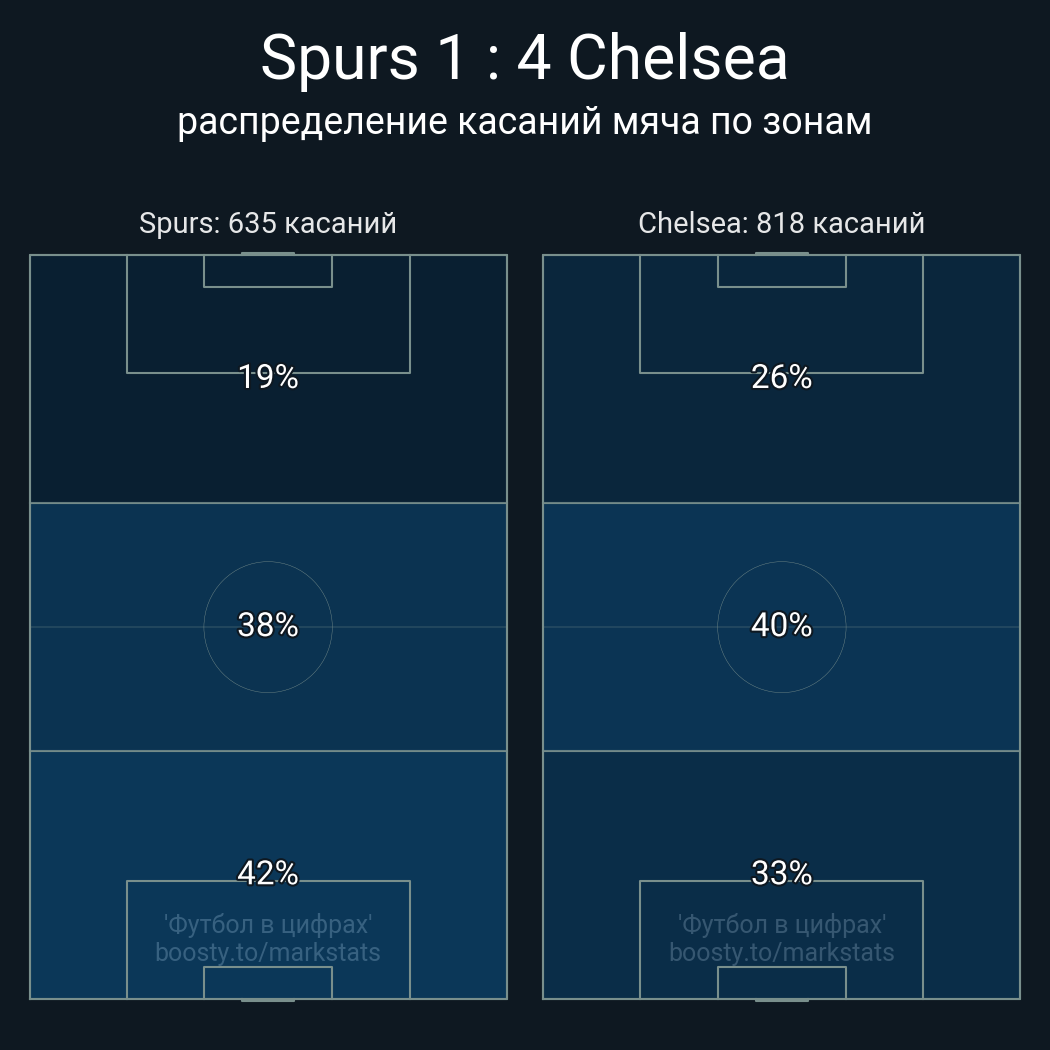
Task: Click the 38% label in Spurs midfield
Action: coord(268,625)
